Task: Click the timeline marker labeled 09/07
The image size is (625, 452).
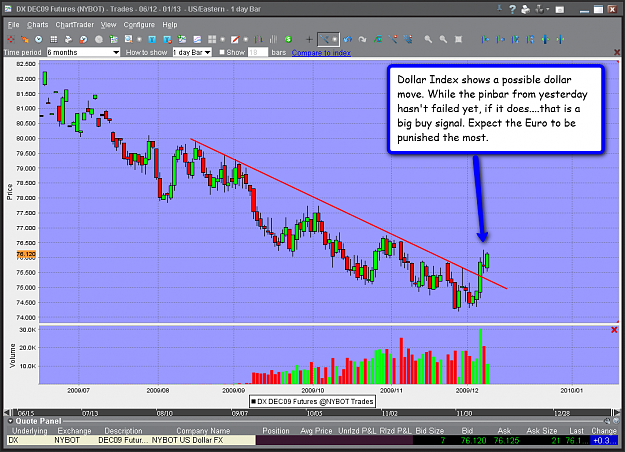Action: coord(239,413)
